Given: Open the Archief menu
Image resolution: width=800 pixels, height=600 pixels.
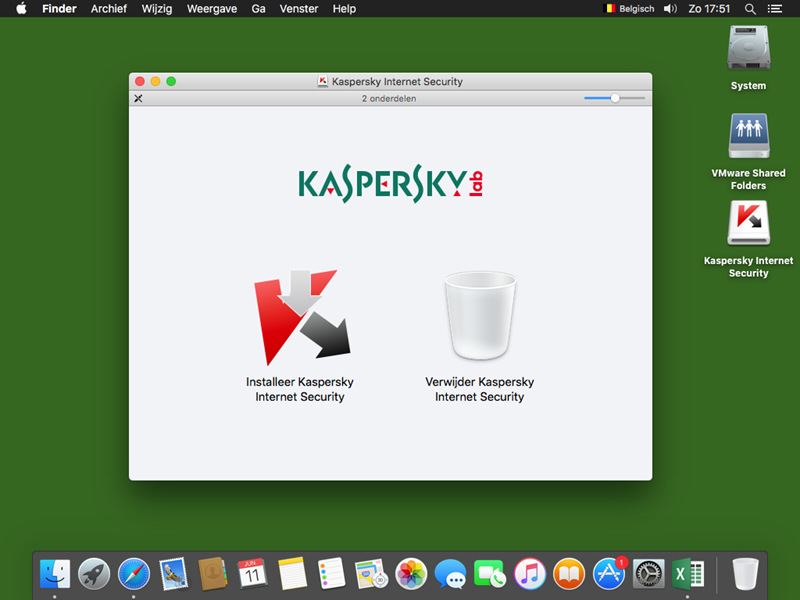Looking at the screenshot, I should coord(109,9).
